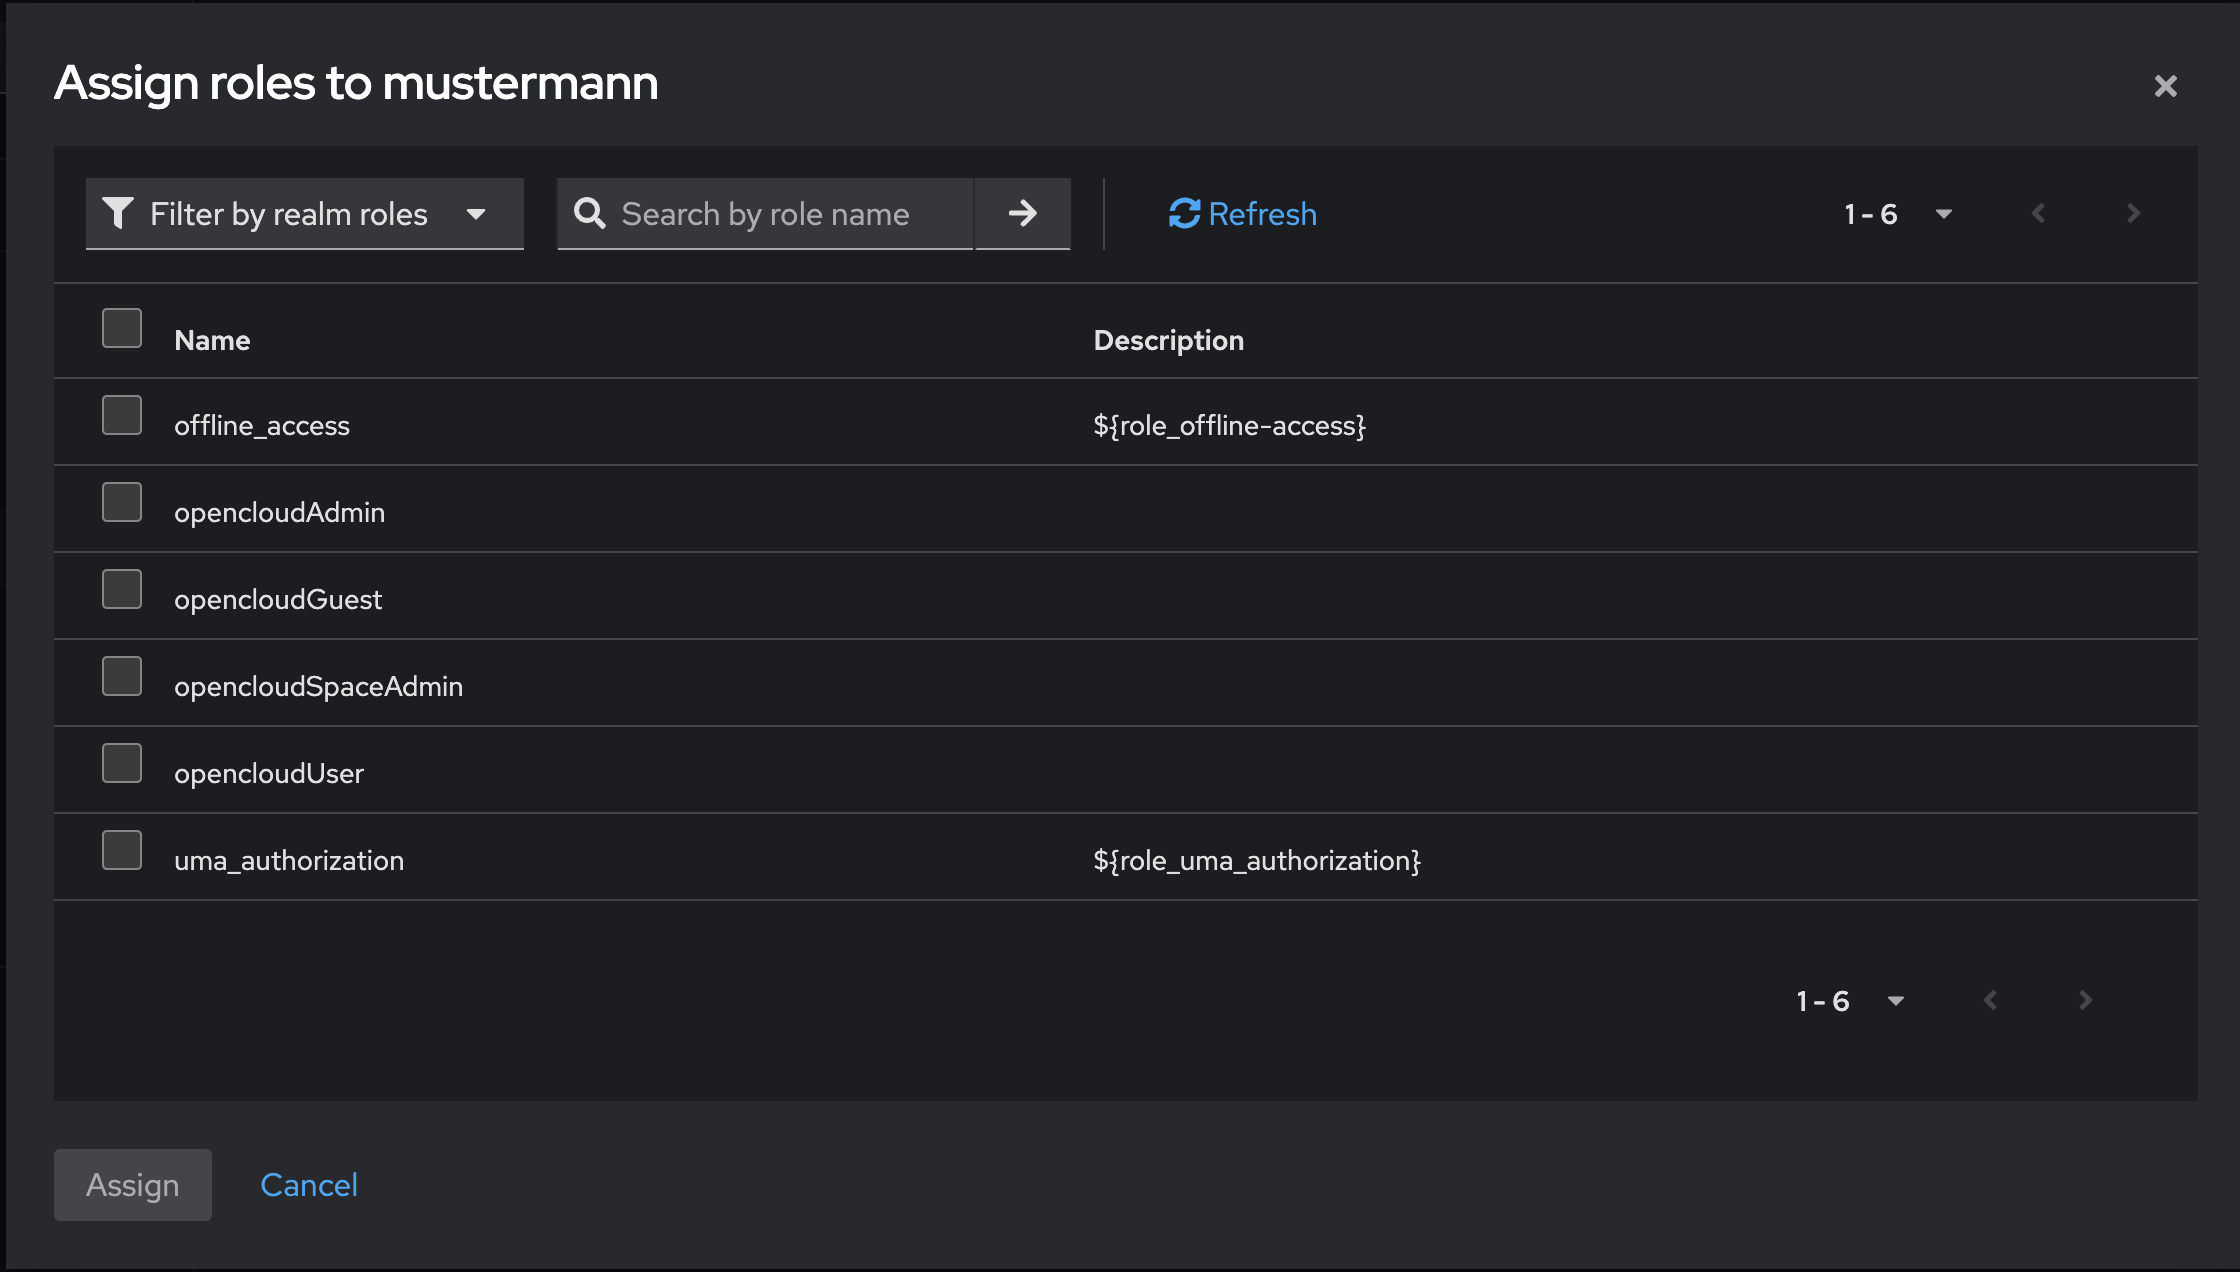Viewport: 2240px width, 1272px height.
Task: Click previous page arrow in bottom pagination
Action: click(1990, 1000)
